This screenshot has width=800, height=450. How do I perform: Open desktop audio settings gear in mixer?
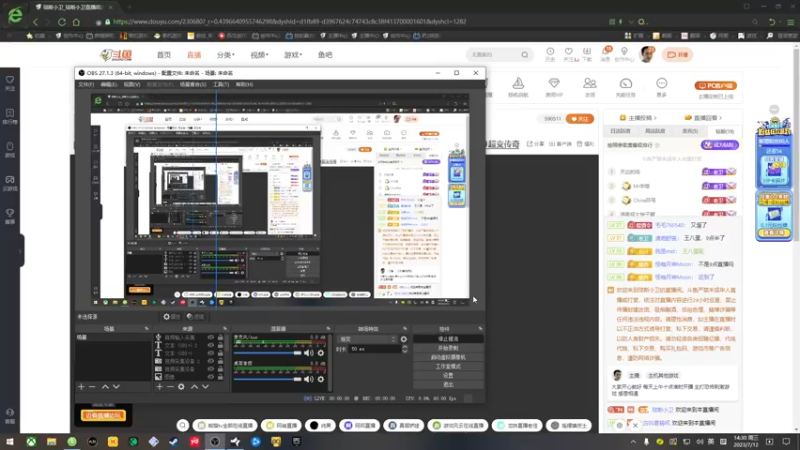[321, 379]
